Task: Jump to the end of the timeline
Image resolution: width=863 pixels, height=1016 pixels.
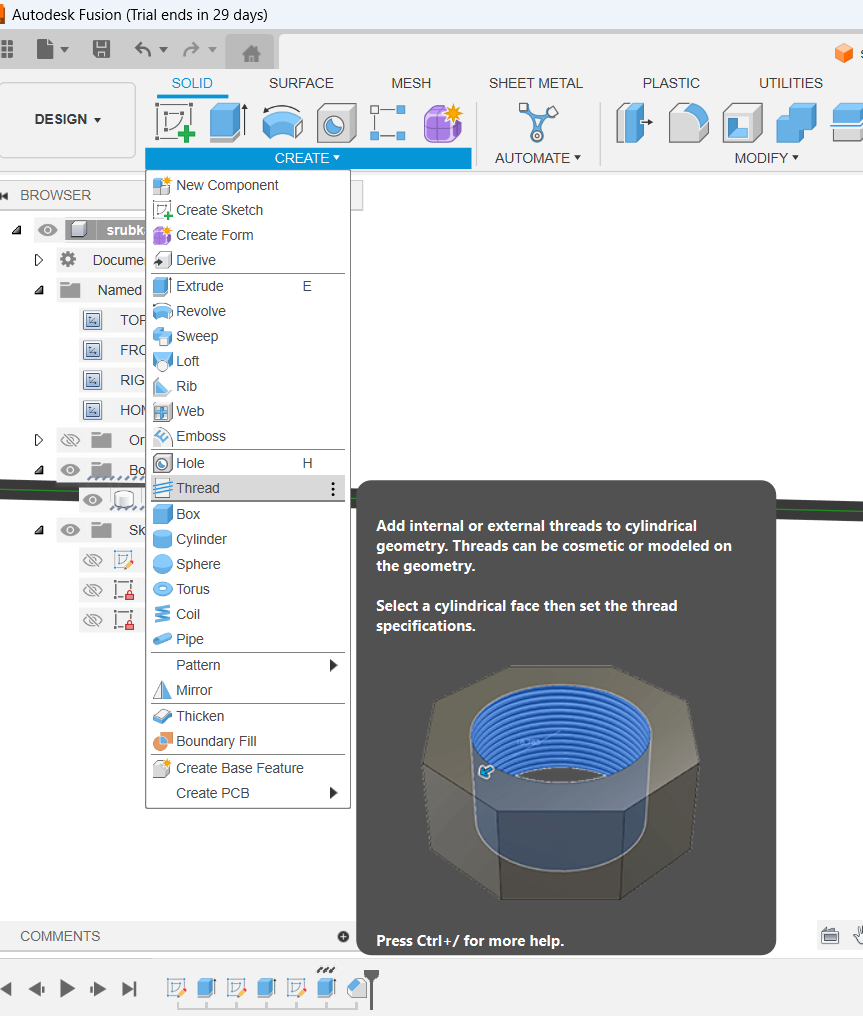Action: tap(130, 989)
